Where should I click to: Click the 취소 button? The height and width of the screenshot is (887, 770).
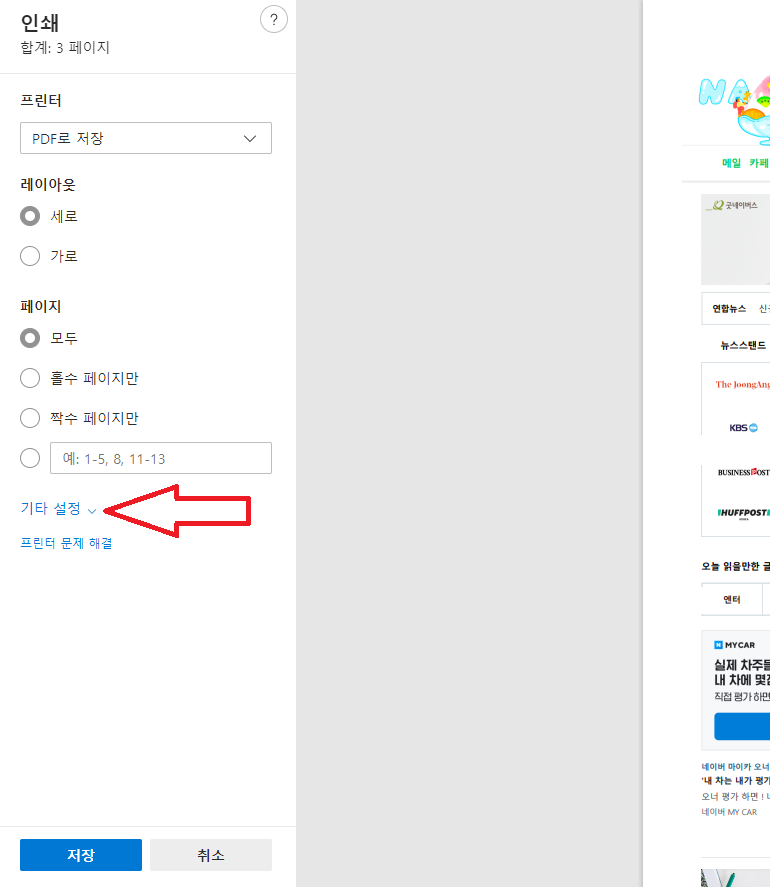click(211, 855)
